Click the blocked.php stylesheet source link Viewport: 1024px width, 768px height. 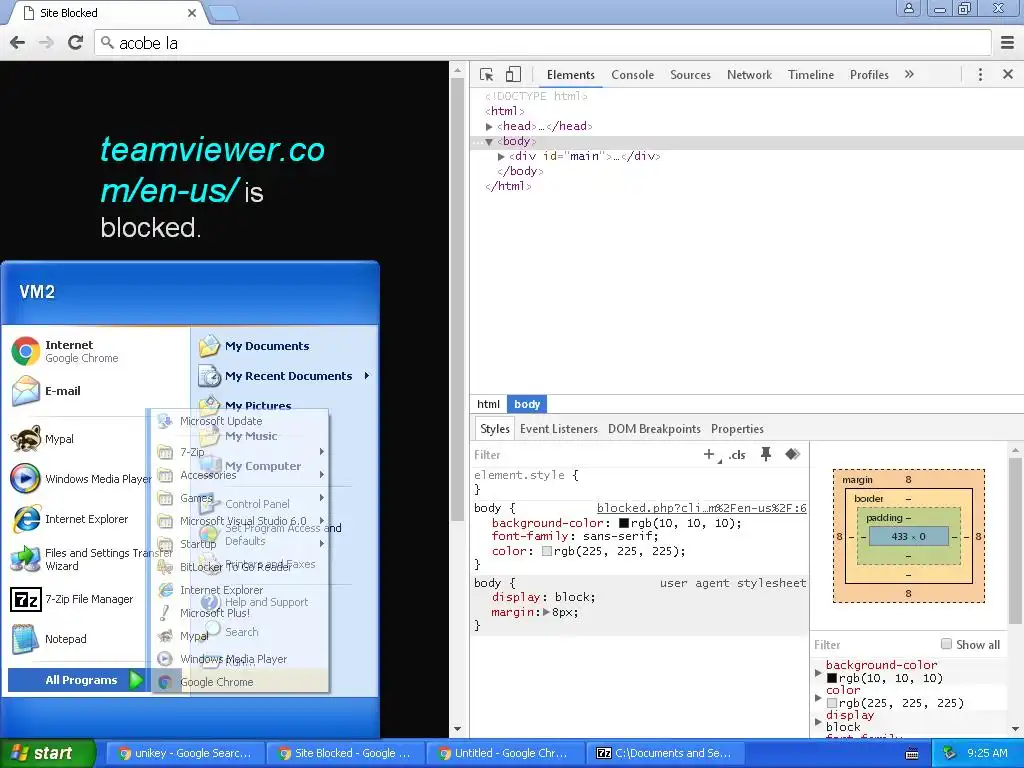tap(701, 508)
